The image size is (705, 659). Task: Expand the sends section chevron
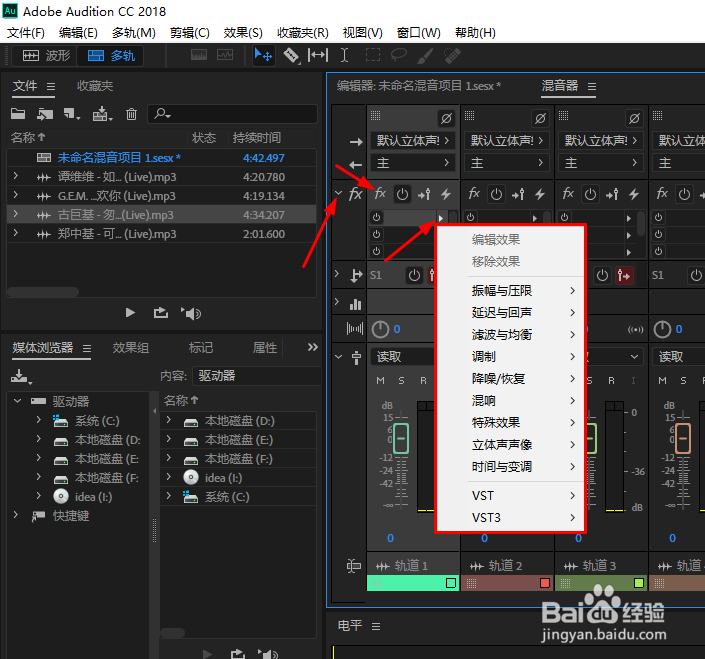(337, 273)
